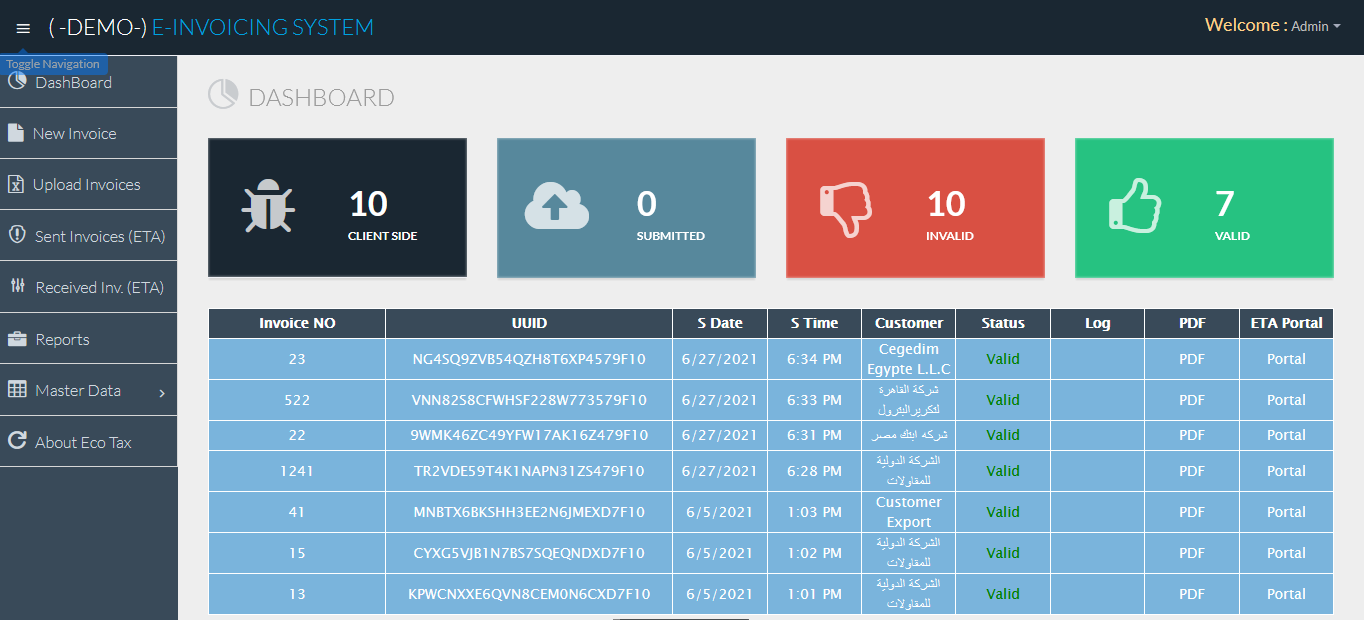Click the pie chart icon beside DASHBOARD heading

click(x=222, y=95)
